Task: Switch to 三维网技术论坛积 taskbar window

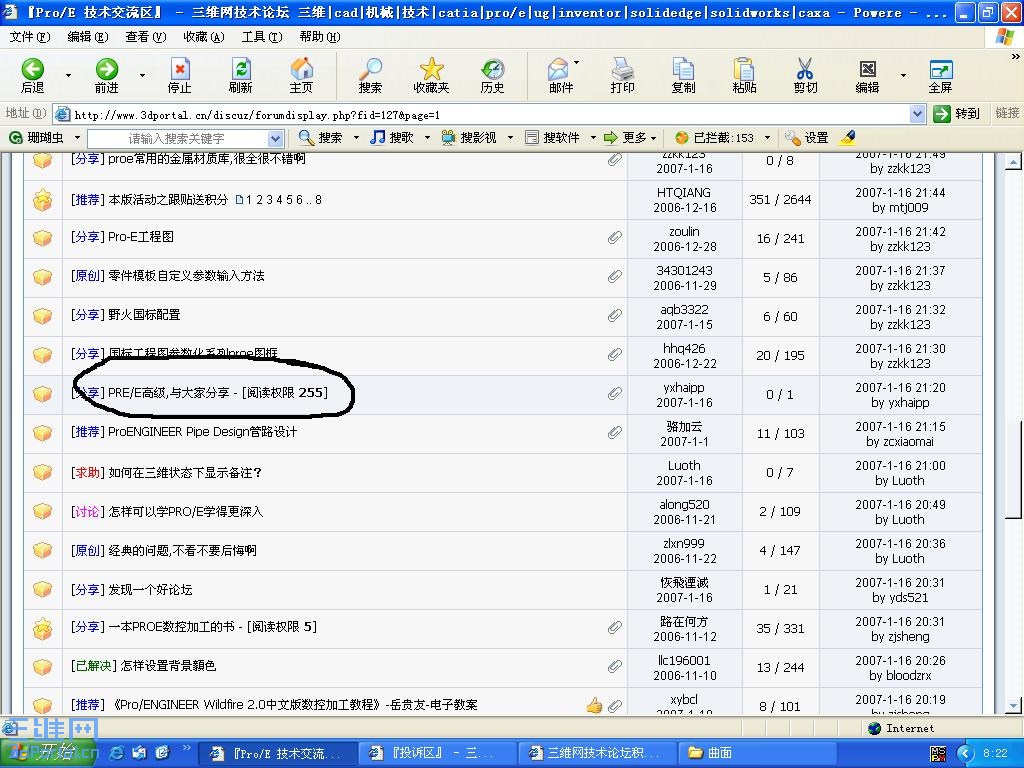Action: coord(597,753)
